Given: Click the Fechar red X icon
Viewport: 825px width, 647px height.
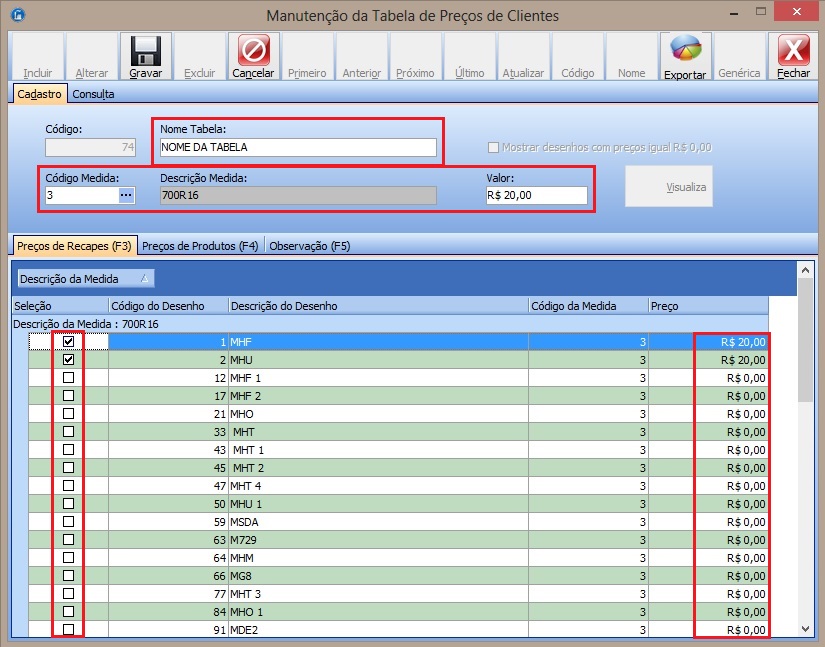Looking at the screenshot, I should (793, 50).
